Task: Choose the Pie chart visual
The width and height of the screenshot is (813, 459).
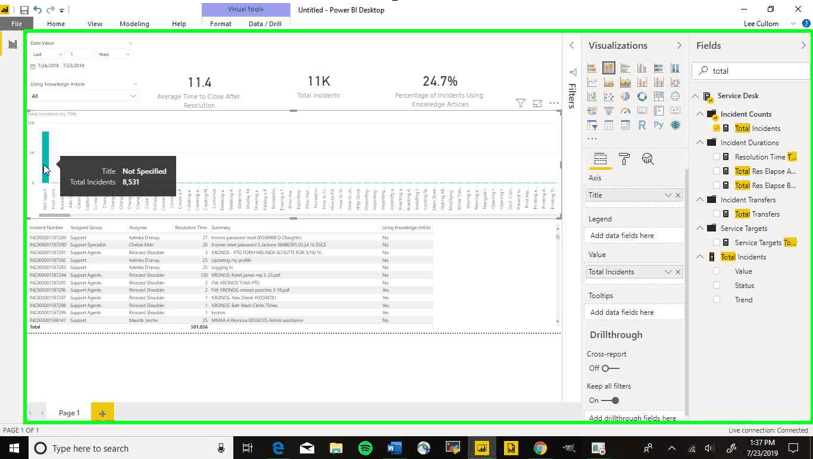Action: [625, 96]
